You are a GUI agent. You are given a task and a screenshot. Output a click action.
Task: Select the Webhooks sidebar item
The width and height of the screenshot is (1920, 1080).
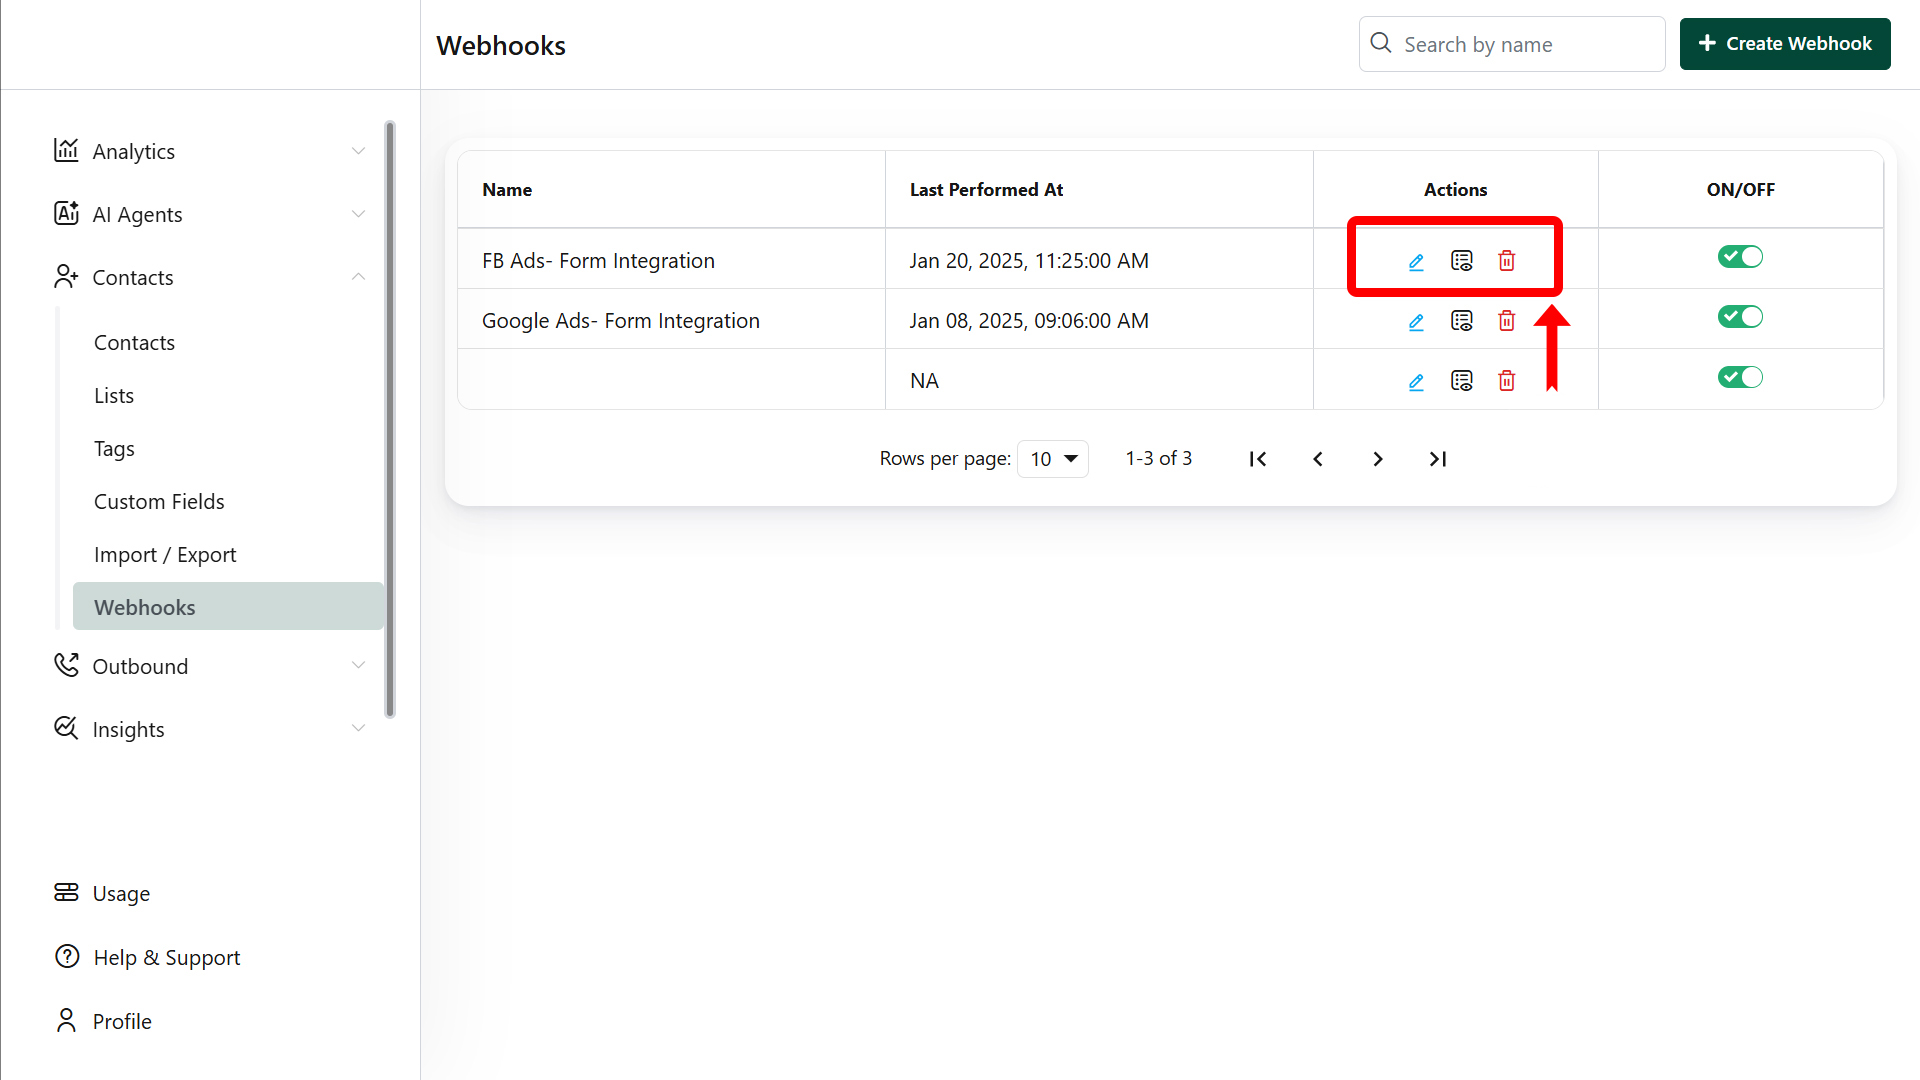pos(228,607)
